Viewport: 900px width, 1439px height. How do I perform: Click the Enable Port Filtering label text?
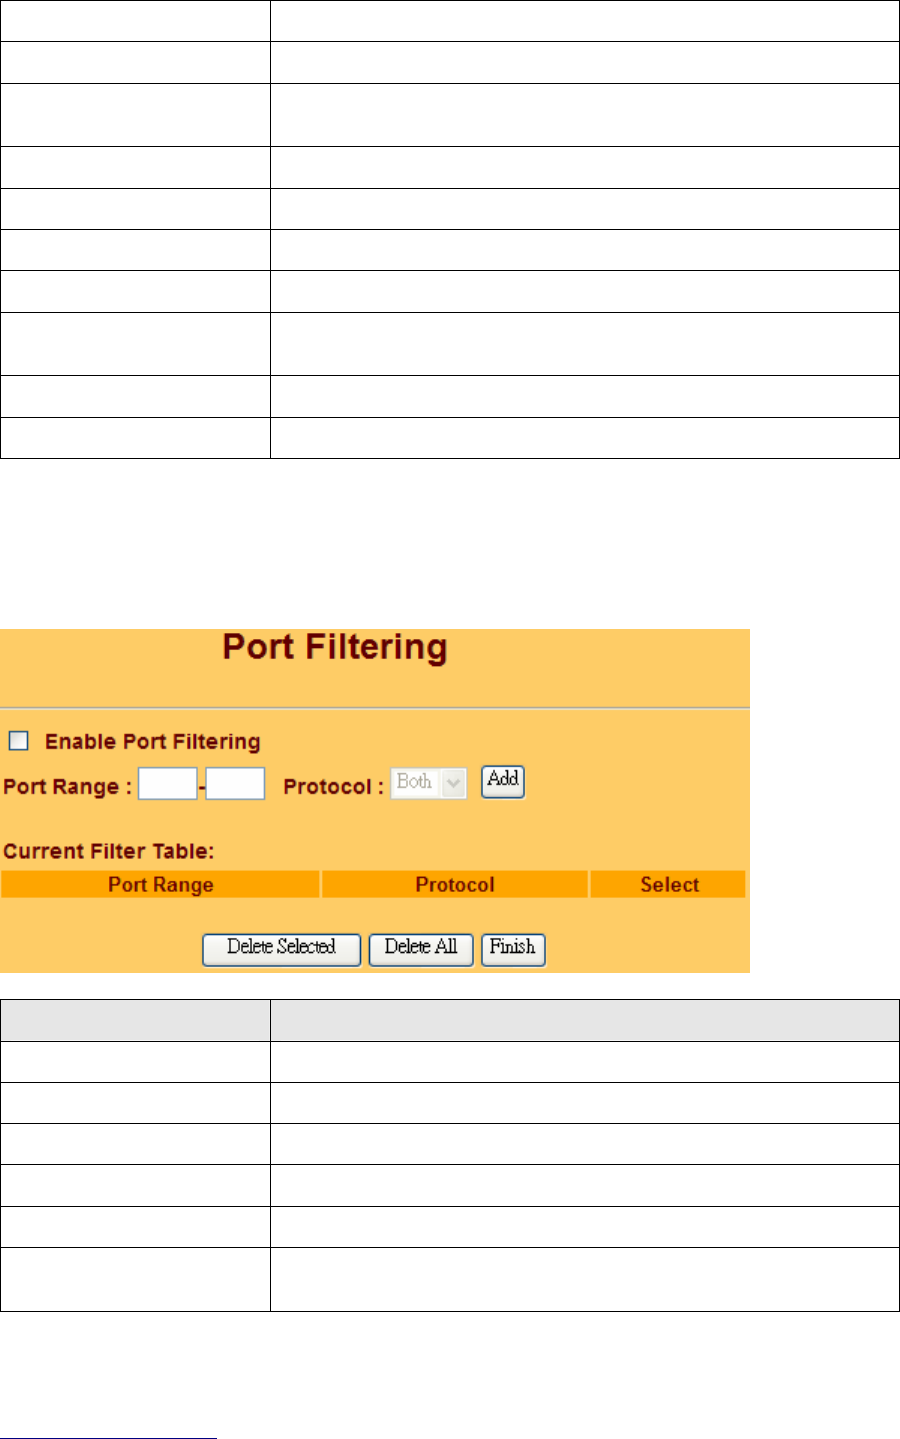point(152,742)
